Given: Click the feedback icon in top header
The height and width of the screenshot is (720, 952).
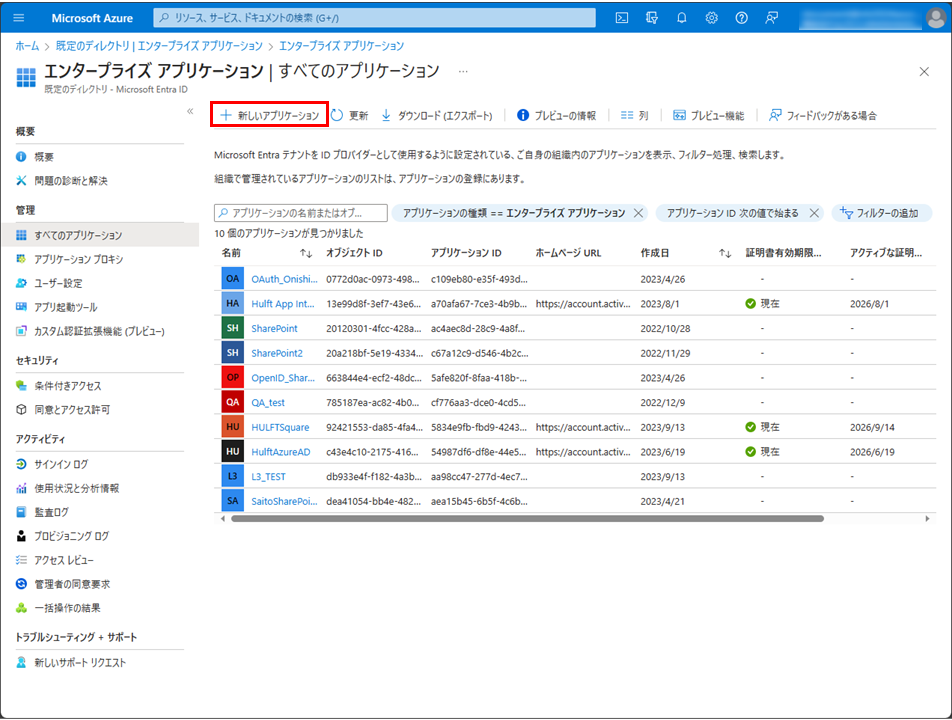Looking at the screenshot, I should click(771, 17).
